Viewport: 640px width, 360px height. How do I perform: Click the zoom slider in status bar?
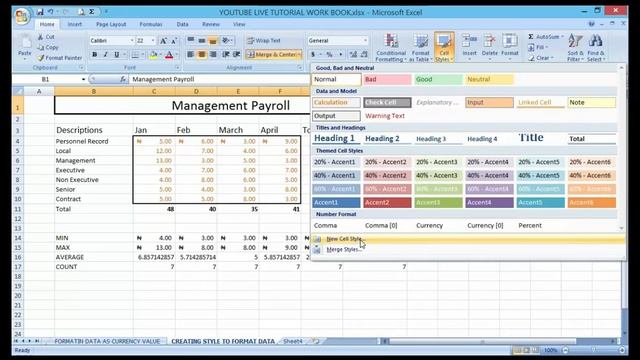[x=593, y=350]
